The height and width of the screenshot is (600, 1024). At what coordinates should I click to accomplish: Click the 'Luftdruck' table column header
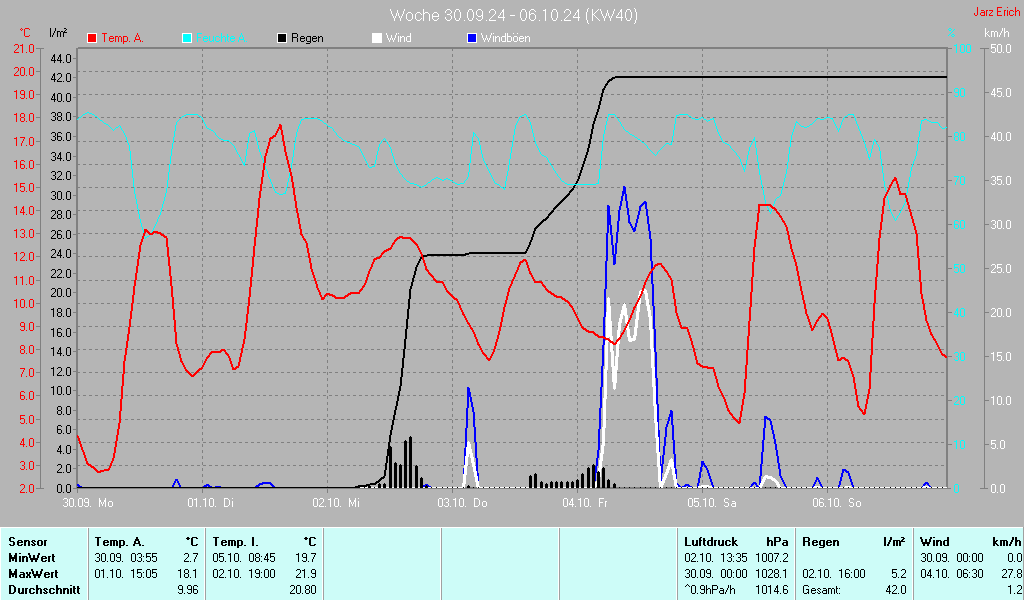click(x=711, y=542)
